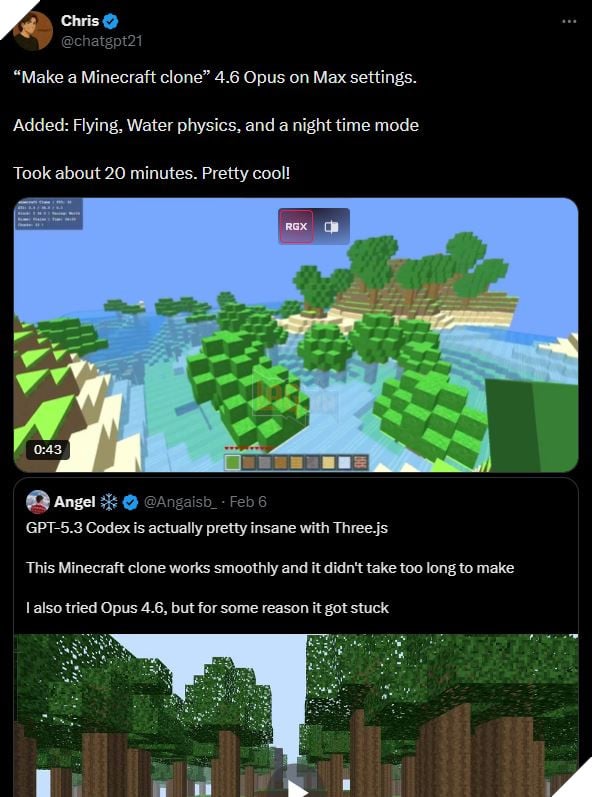The image size is (592, 797).
Task: Play the Minecraft clone video by Chris
Action: (296, 335)
